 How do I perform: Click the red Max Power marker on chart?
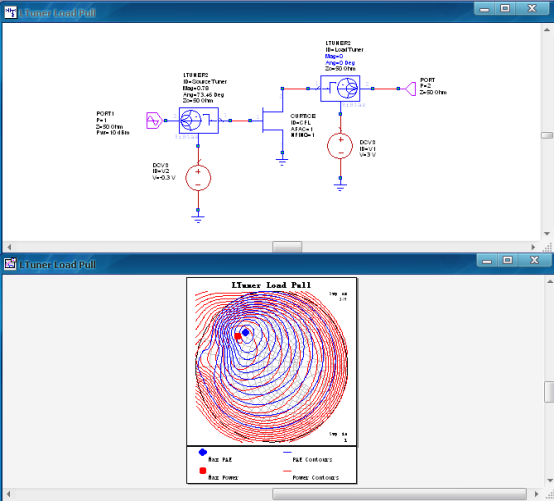[x=238, y=336]
